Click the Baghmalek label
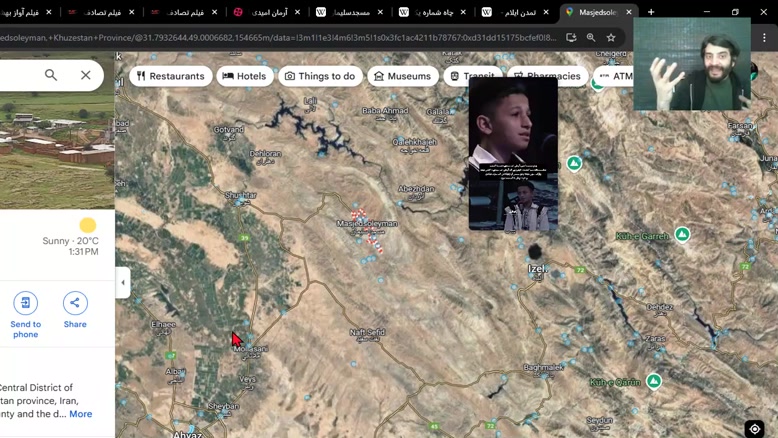The image size is (778, 438). click(x=543, y=368)
